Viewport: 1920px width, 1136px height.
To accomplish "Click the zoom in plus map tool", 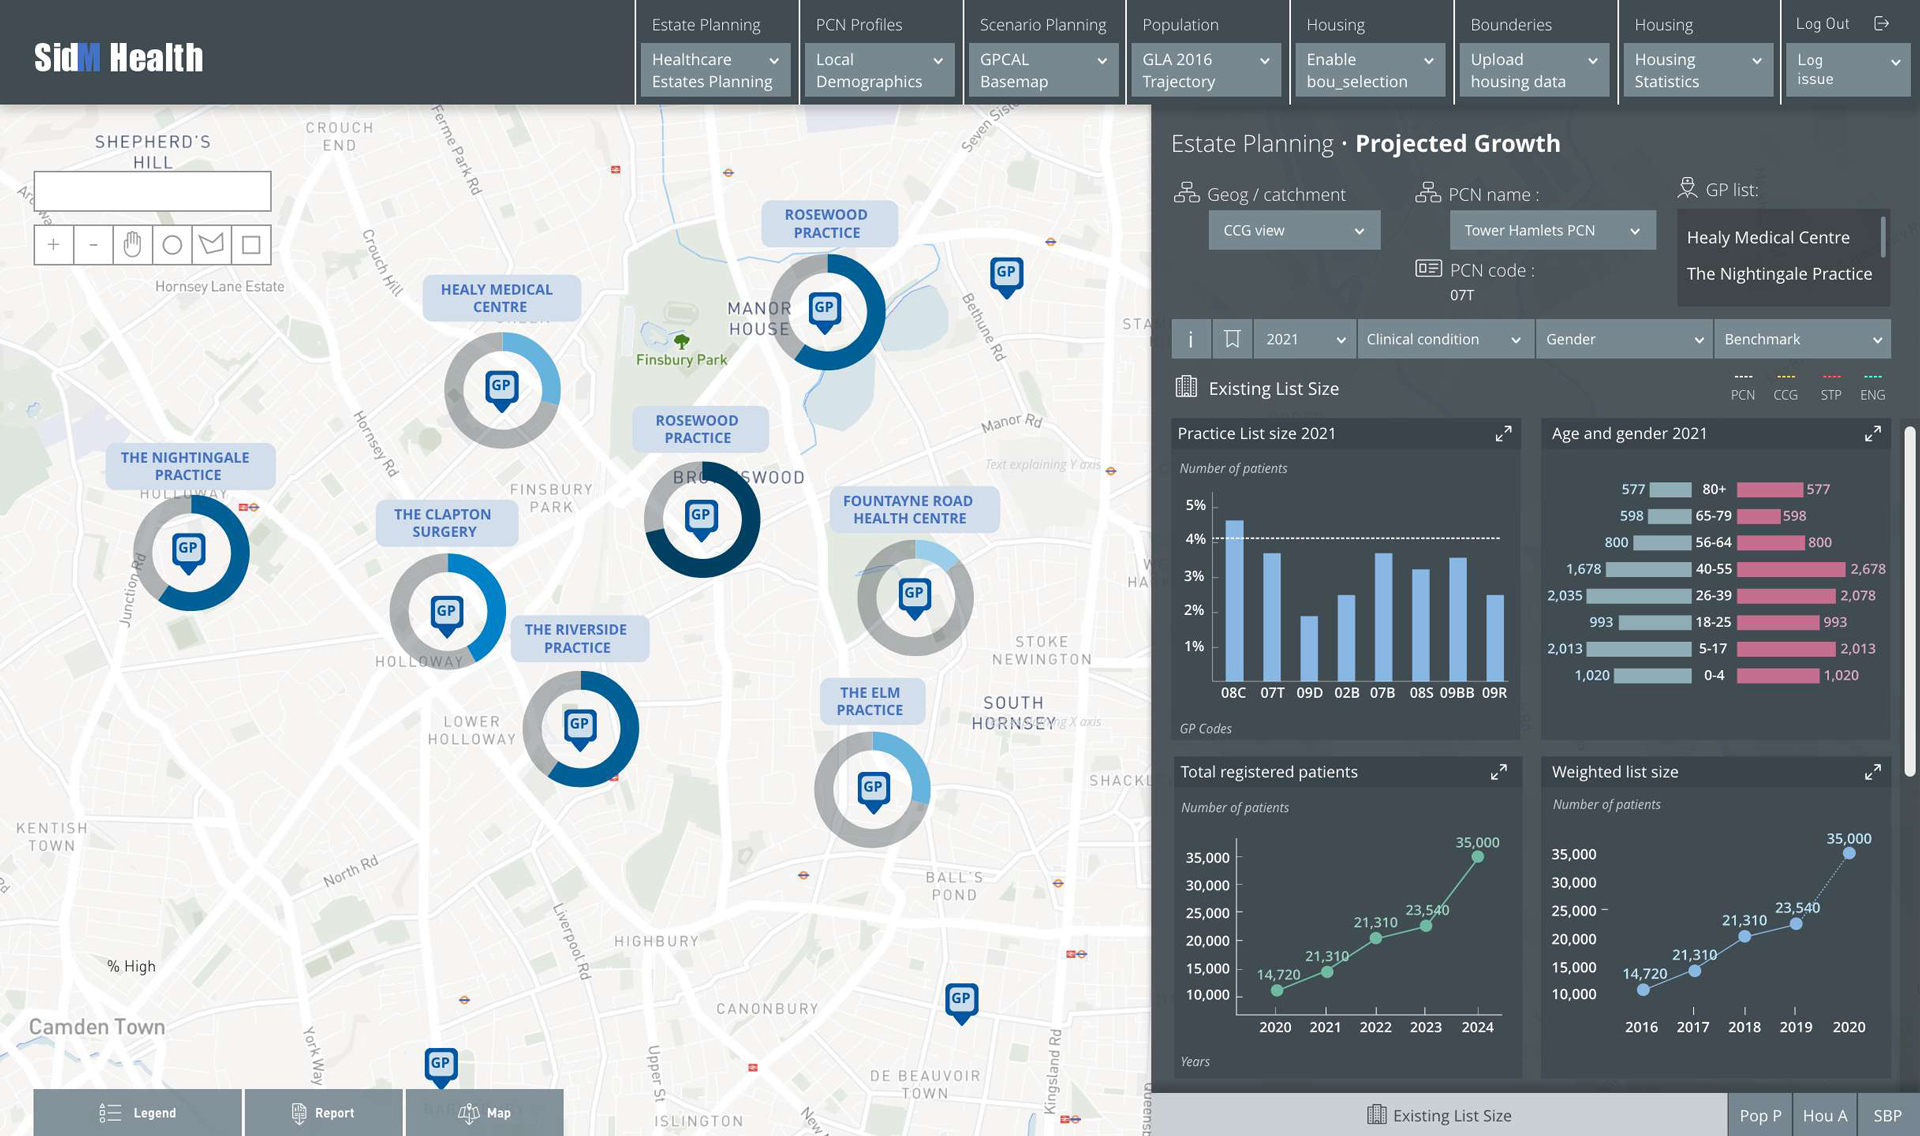I will point(53,245).
